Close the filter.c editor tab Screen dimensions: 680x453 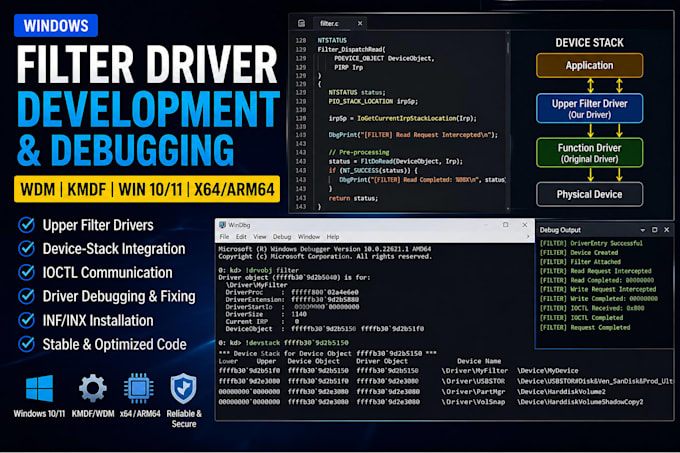360,23
